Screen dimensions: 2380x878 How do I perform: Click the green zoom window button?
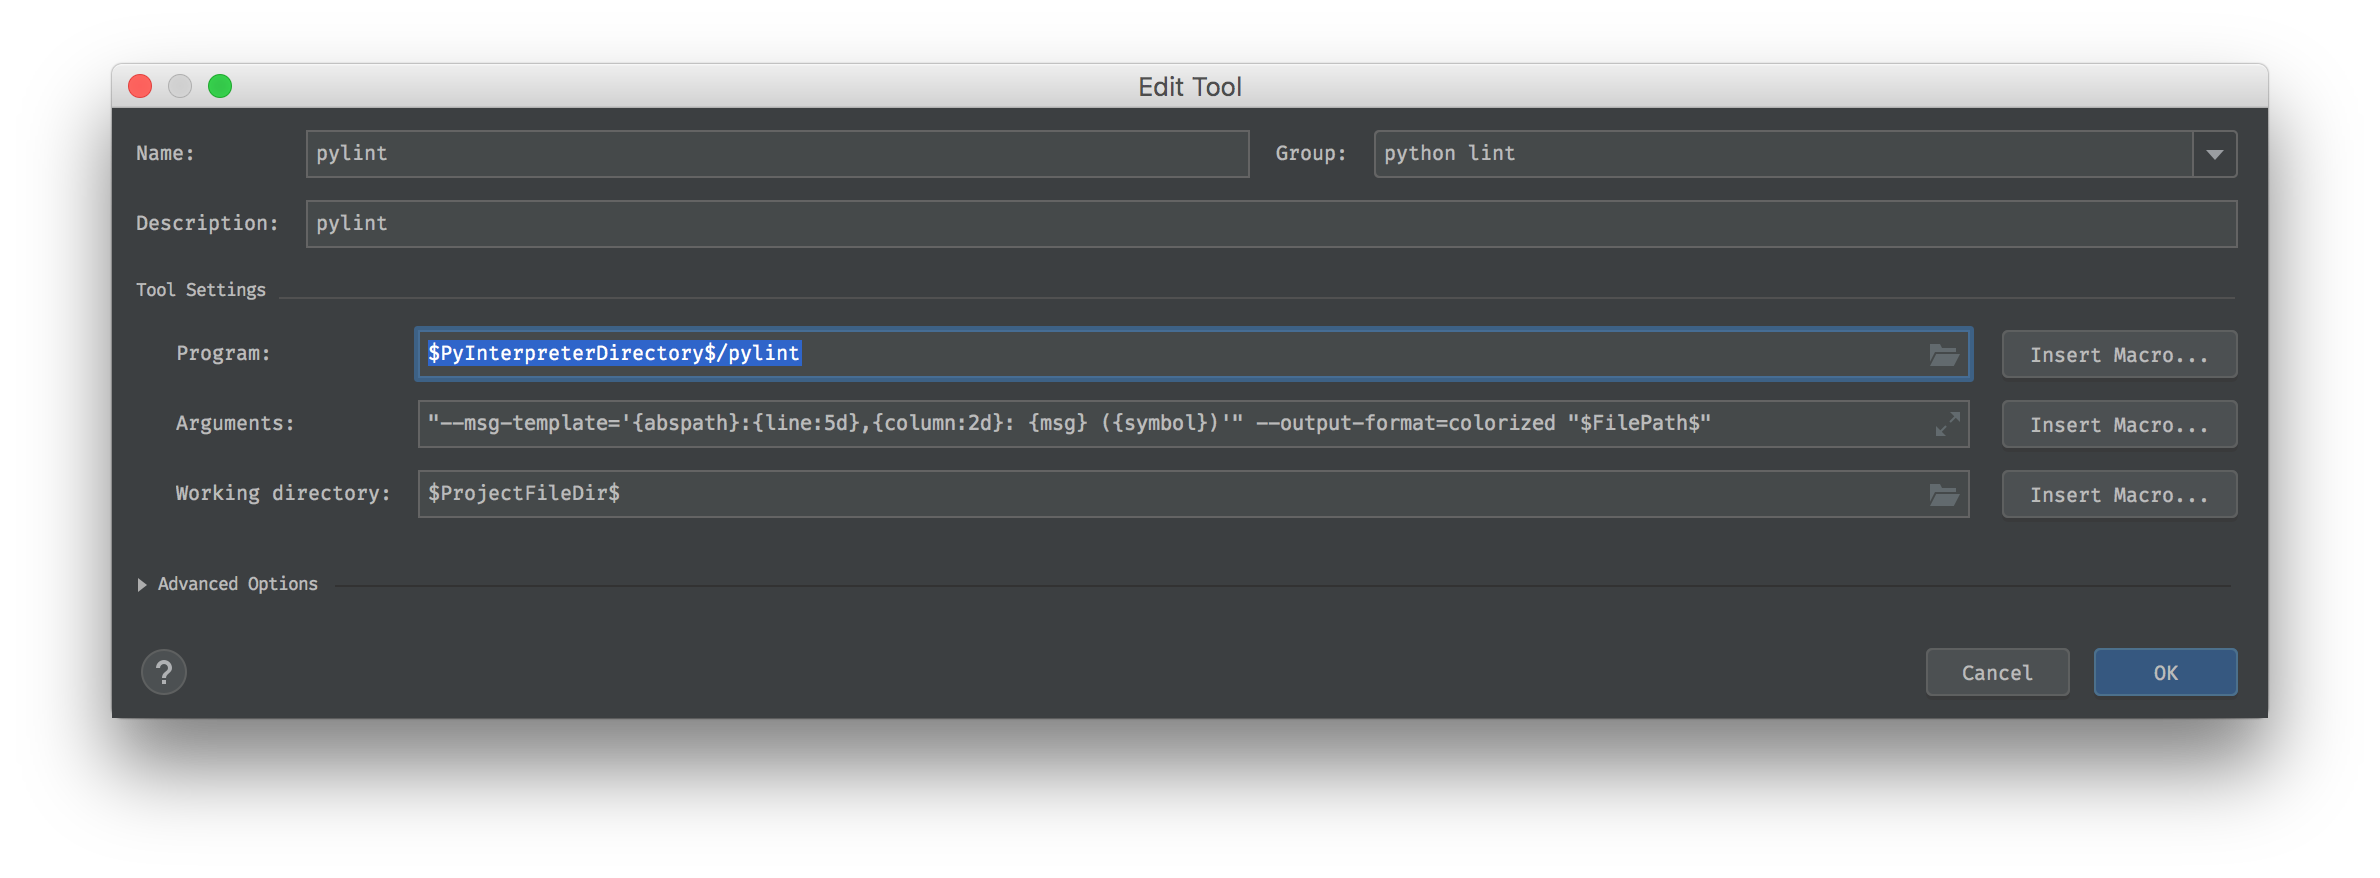[220, 86]
